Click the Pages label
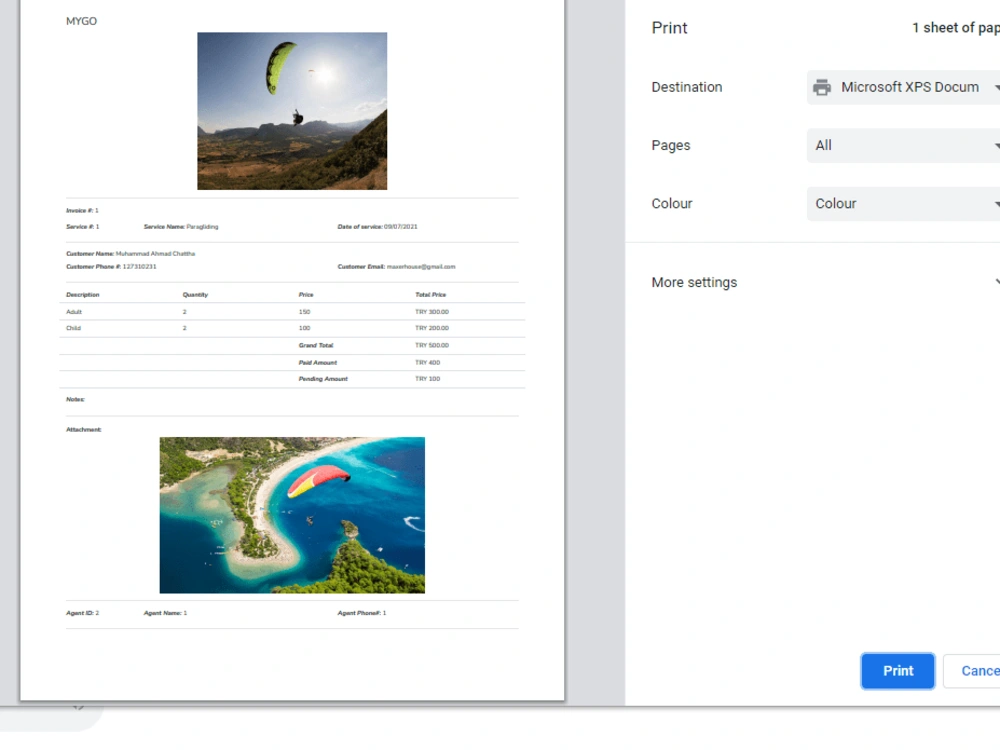Viewport: 1000px width, 750px height. (x=670, y=145)
